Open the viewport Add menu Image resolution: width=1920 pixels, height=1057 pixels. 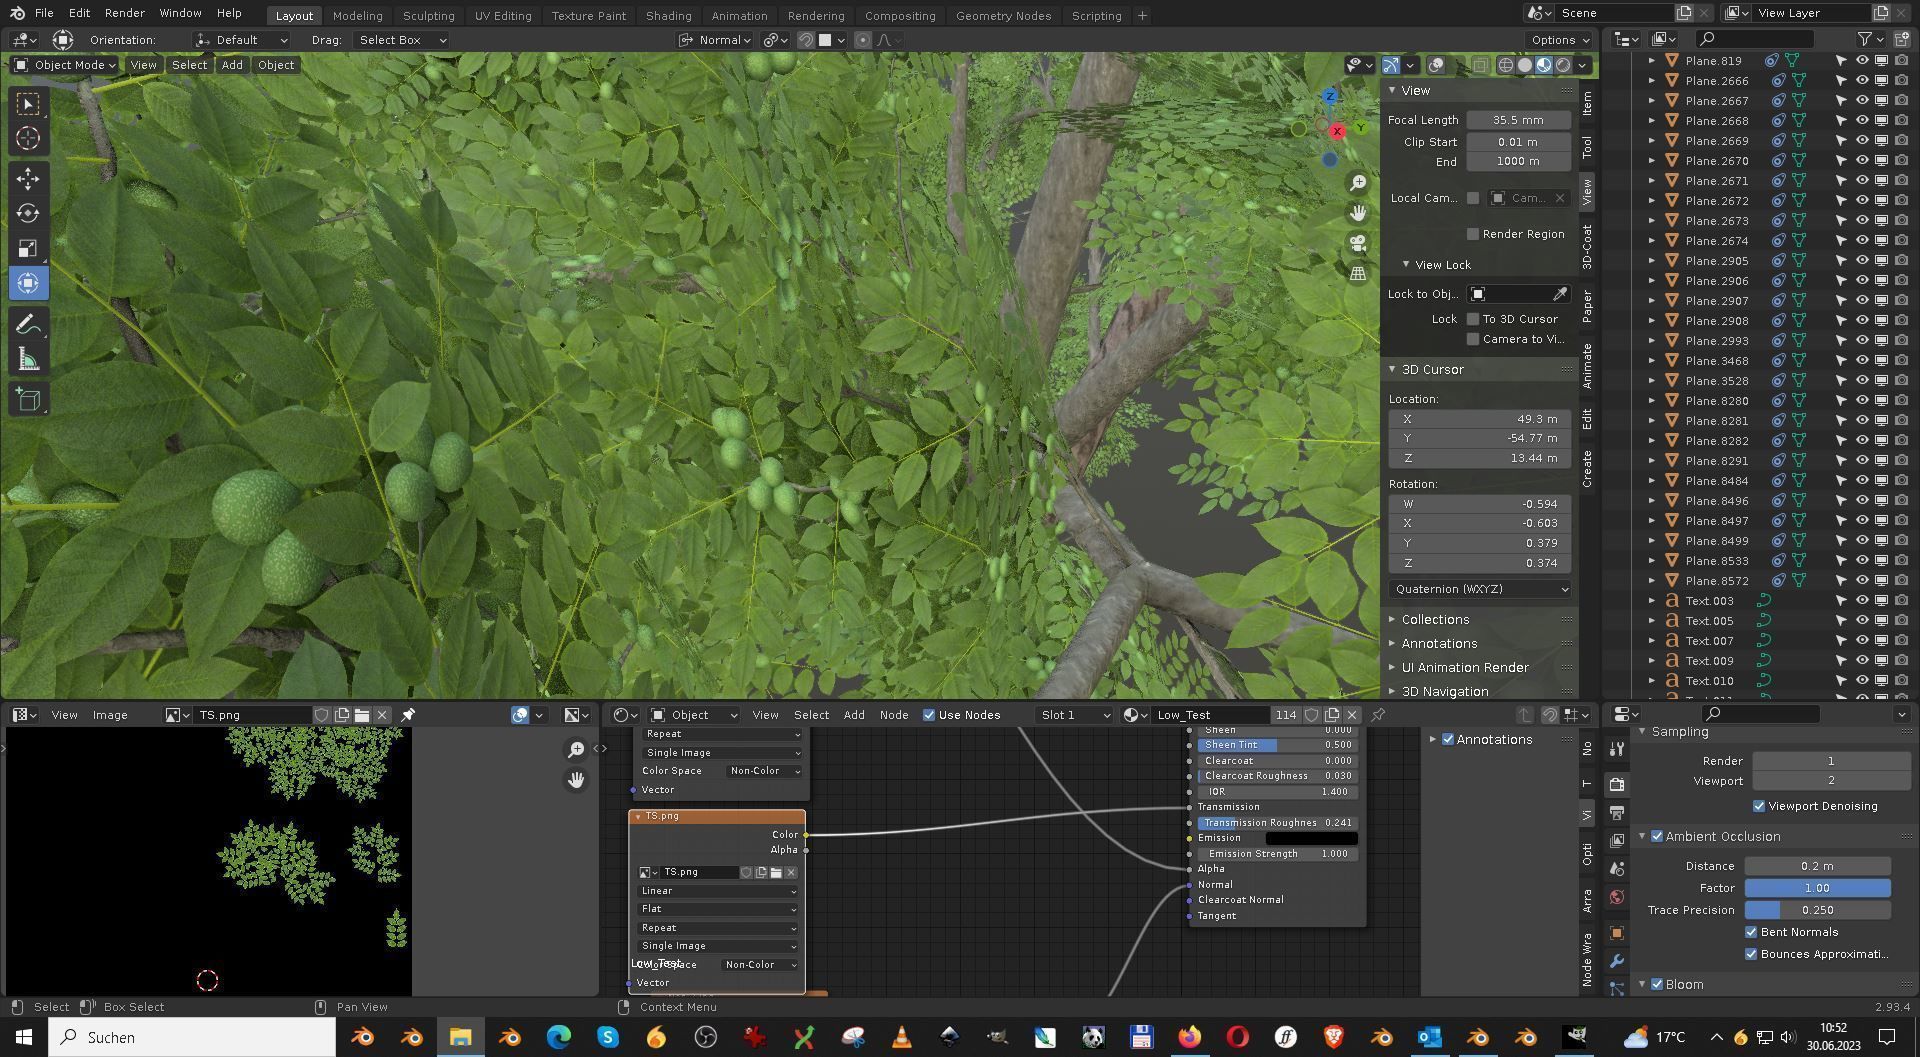coord(232,65)
